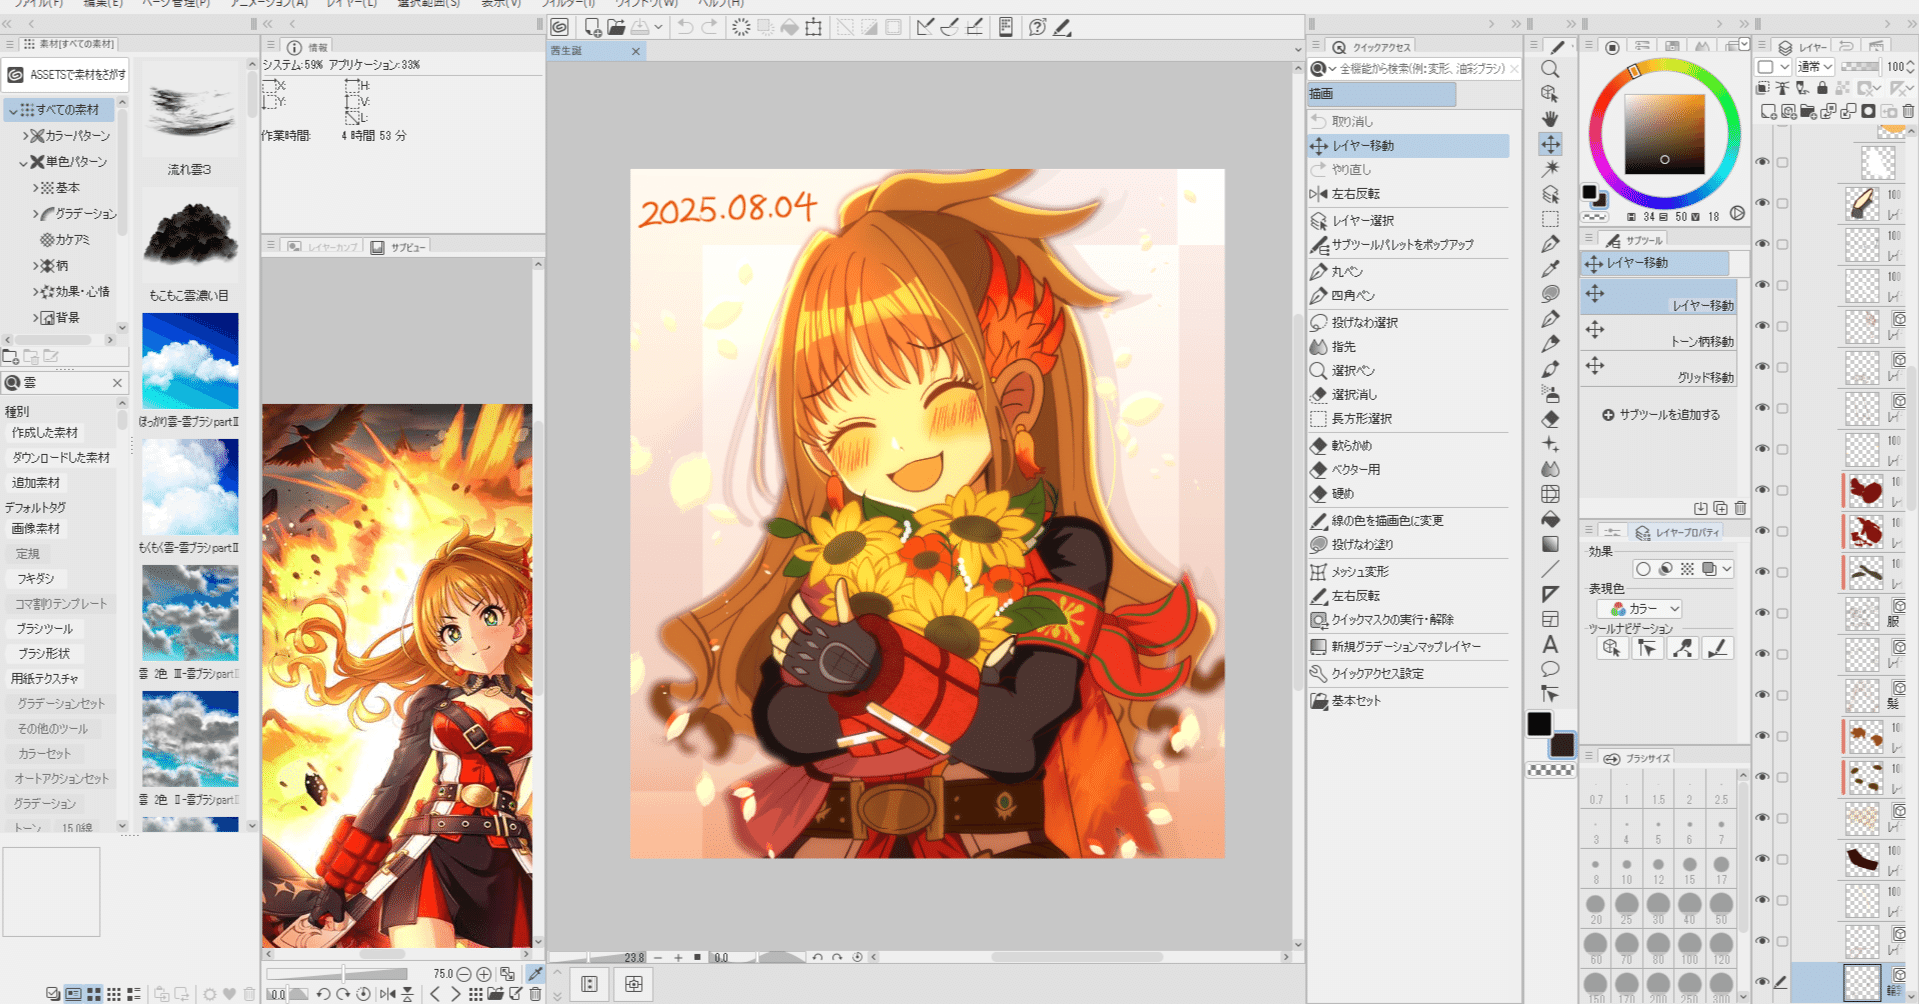
Task: Select the グリッド移動 sub tool
Action: (x=1659, y=370)
